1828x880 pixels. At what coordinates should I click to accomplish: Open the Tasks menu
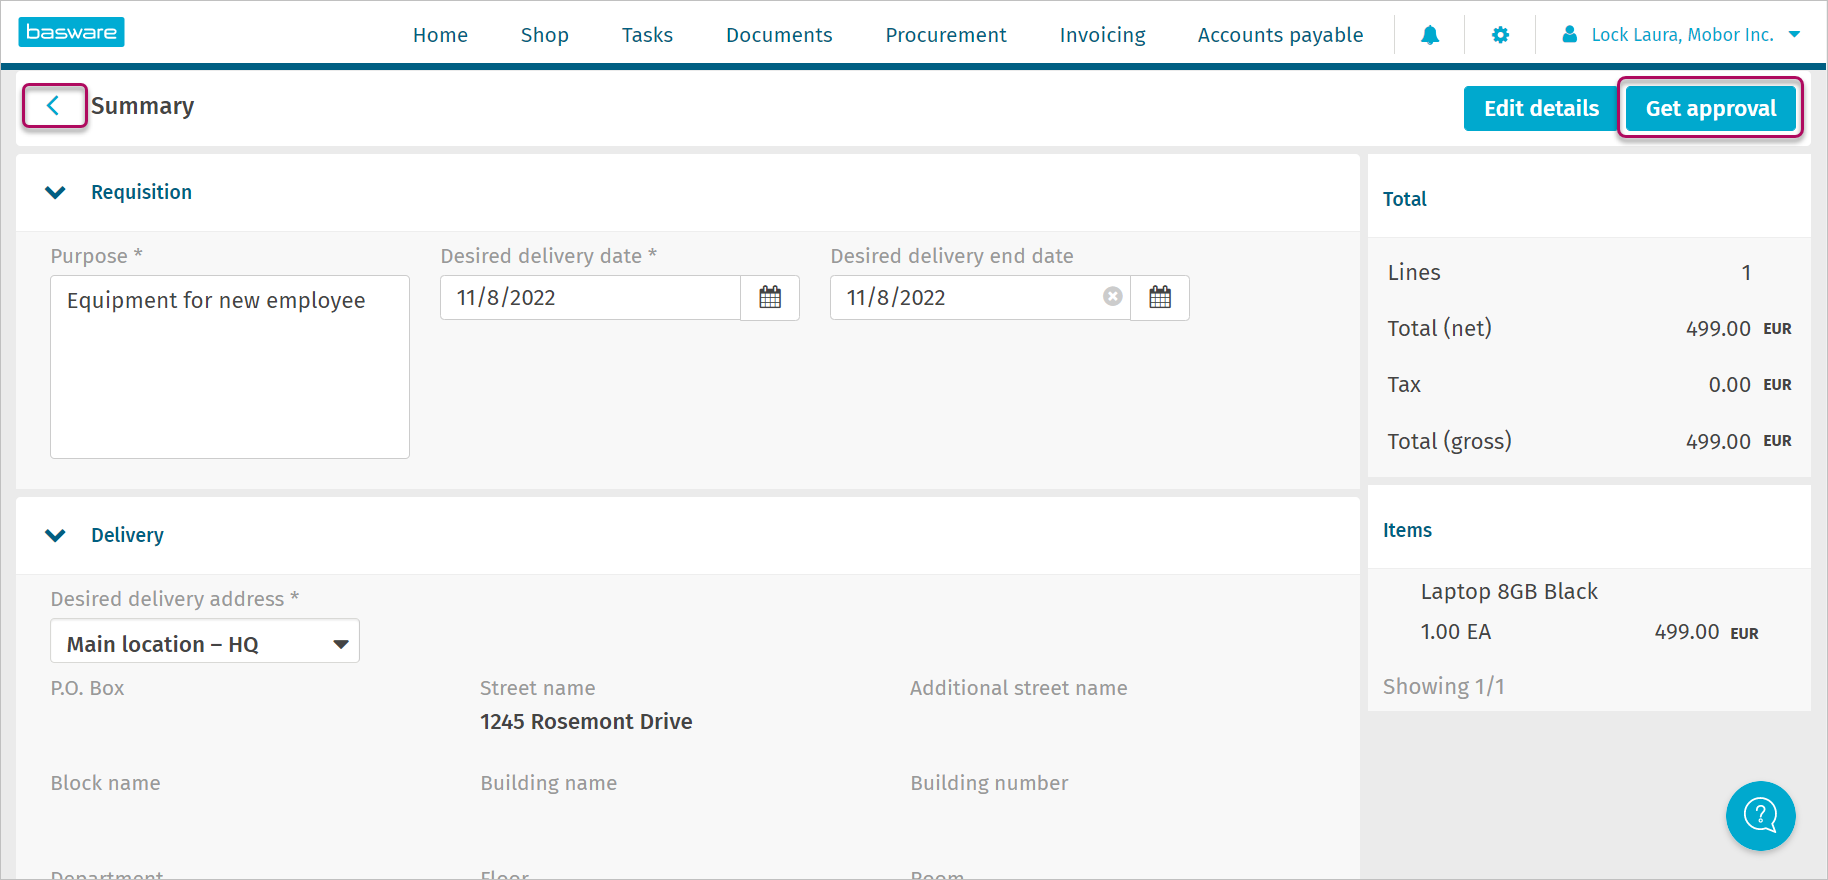(x=647, y=35)
